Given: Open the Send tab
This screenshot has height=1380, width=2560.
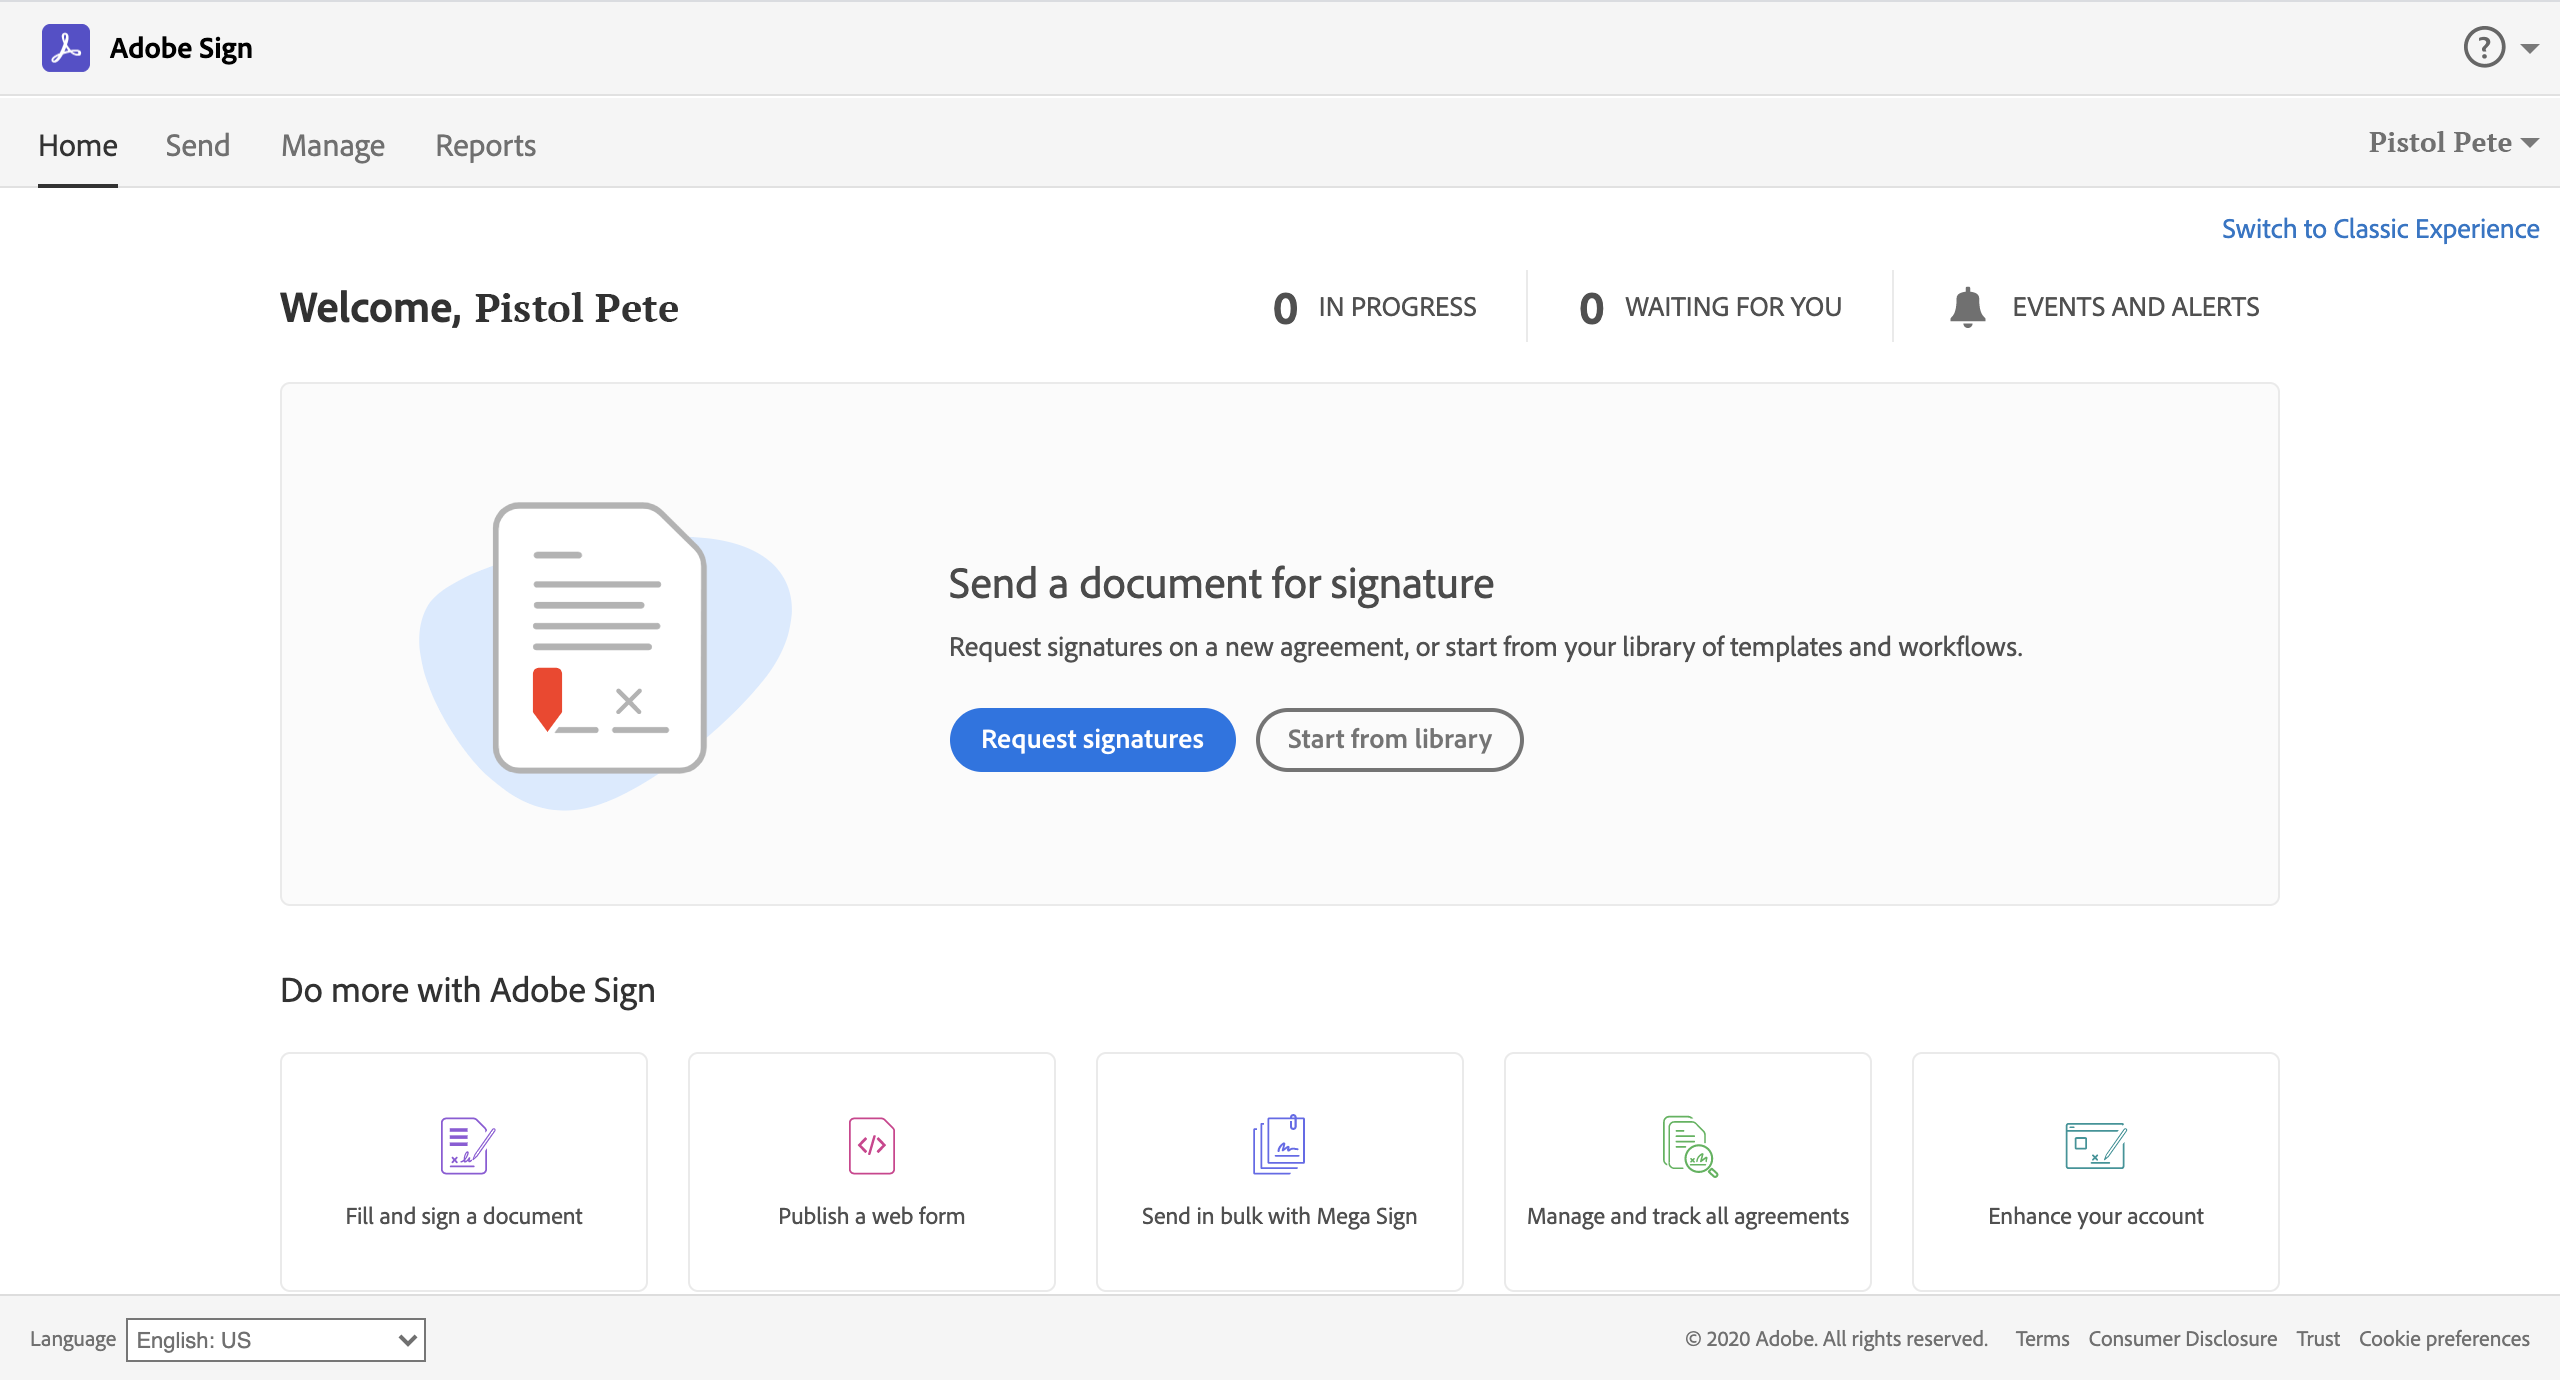Looking at the screenshot, I should [x=198, y=146].
